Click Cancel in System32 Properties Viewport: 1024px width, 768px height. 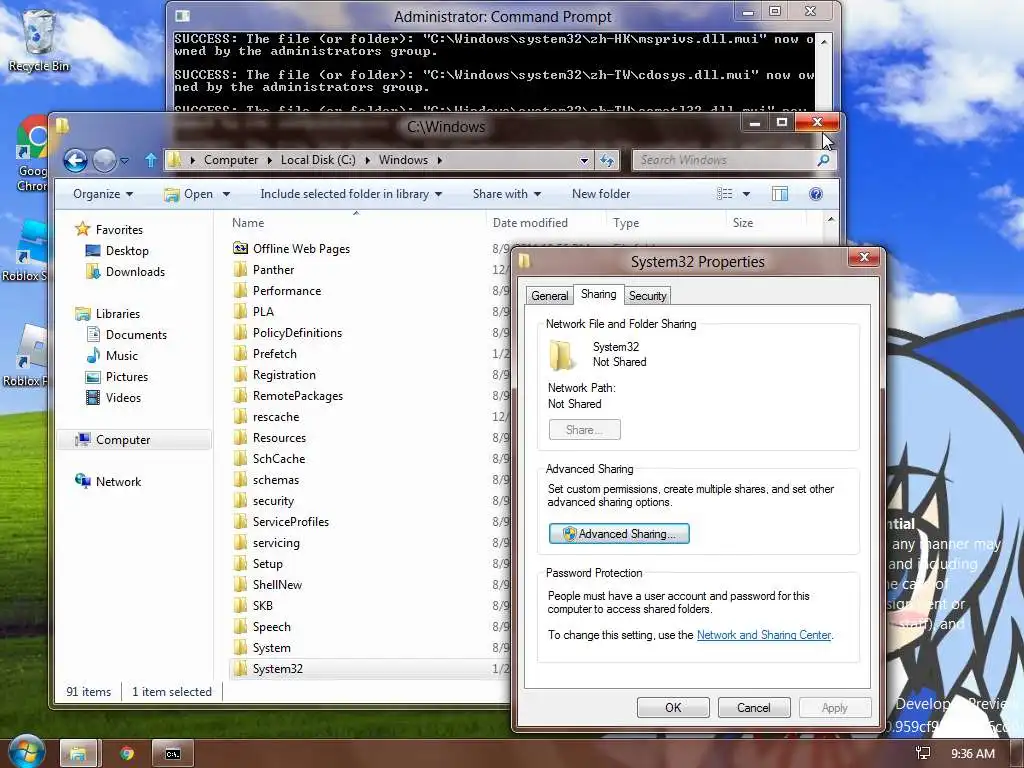754,707
